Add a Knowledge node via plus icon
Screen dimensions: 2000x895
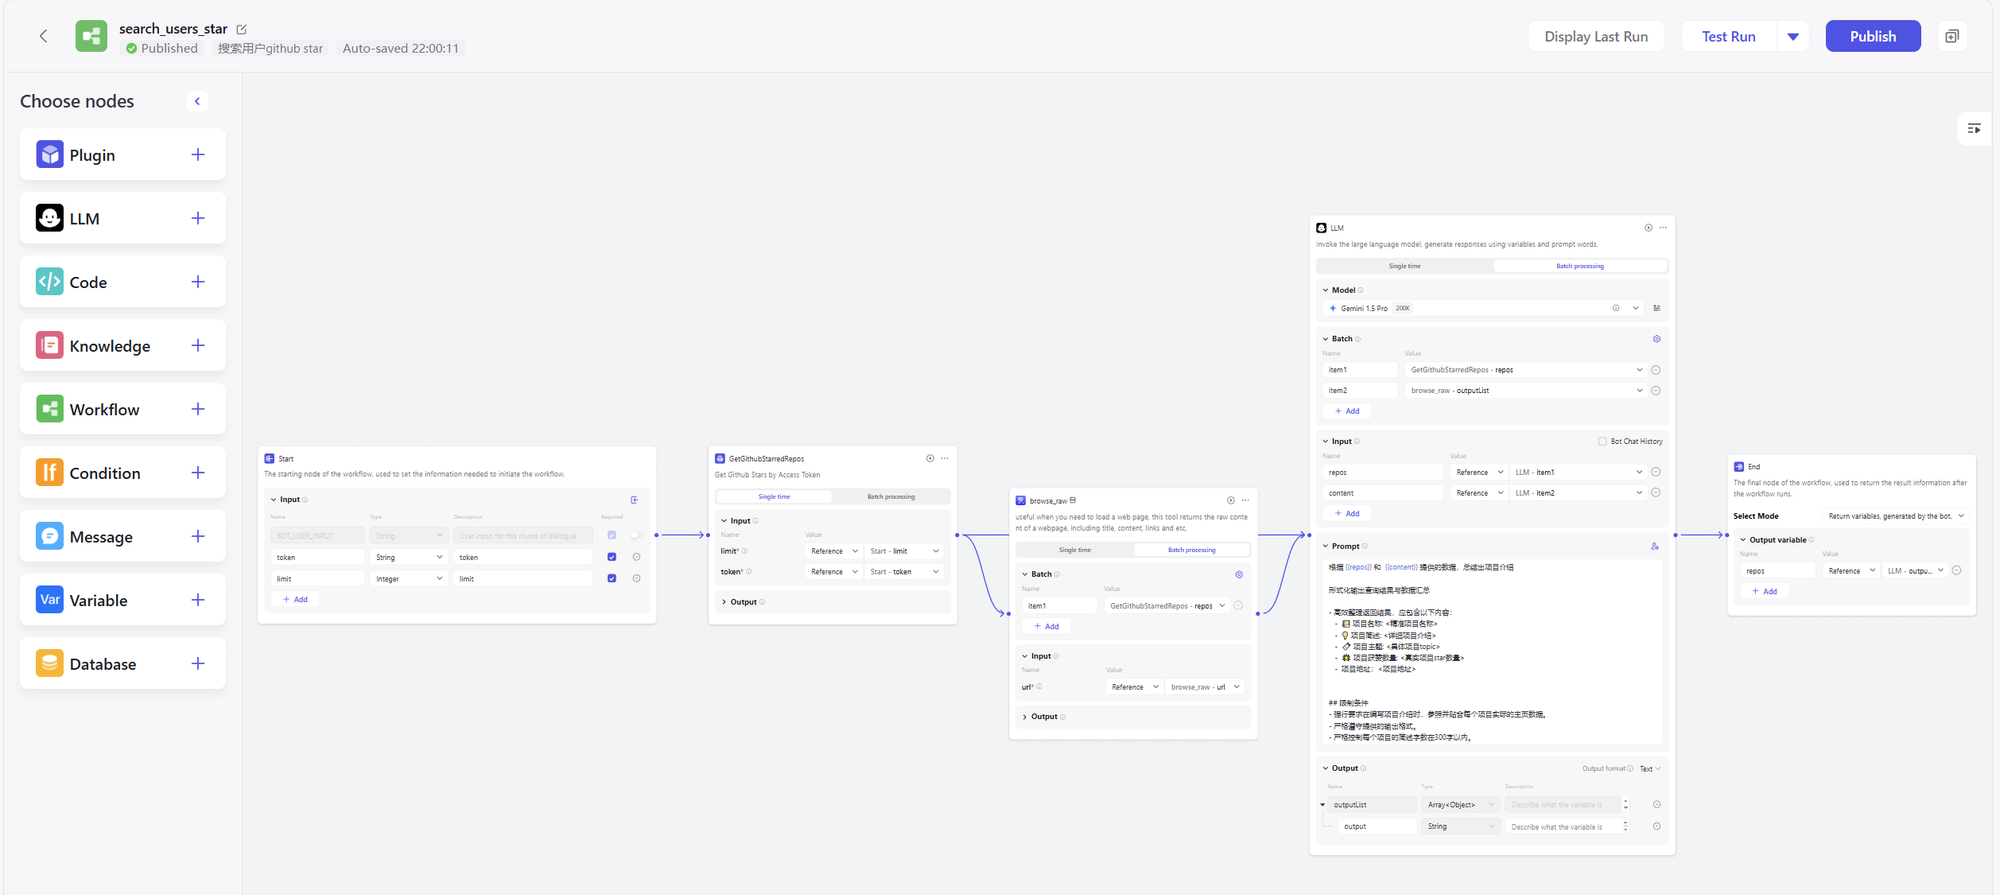click(198, 346)
